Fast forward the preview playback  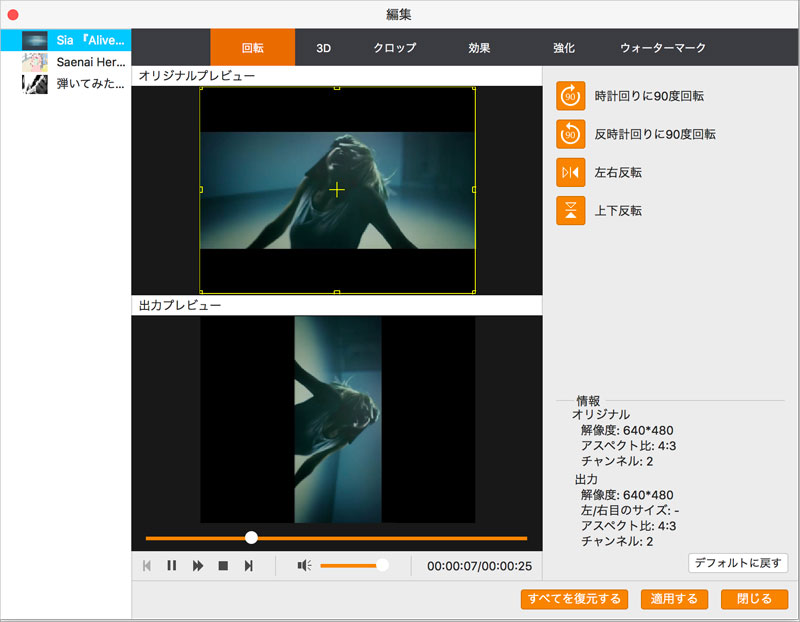[197, 565]
